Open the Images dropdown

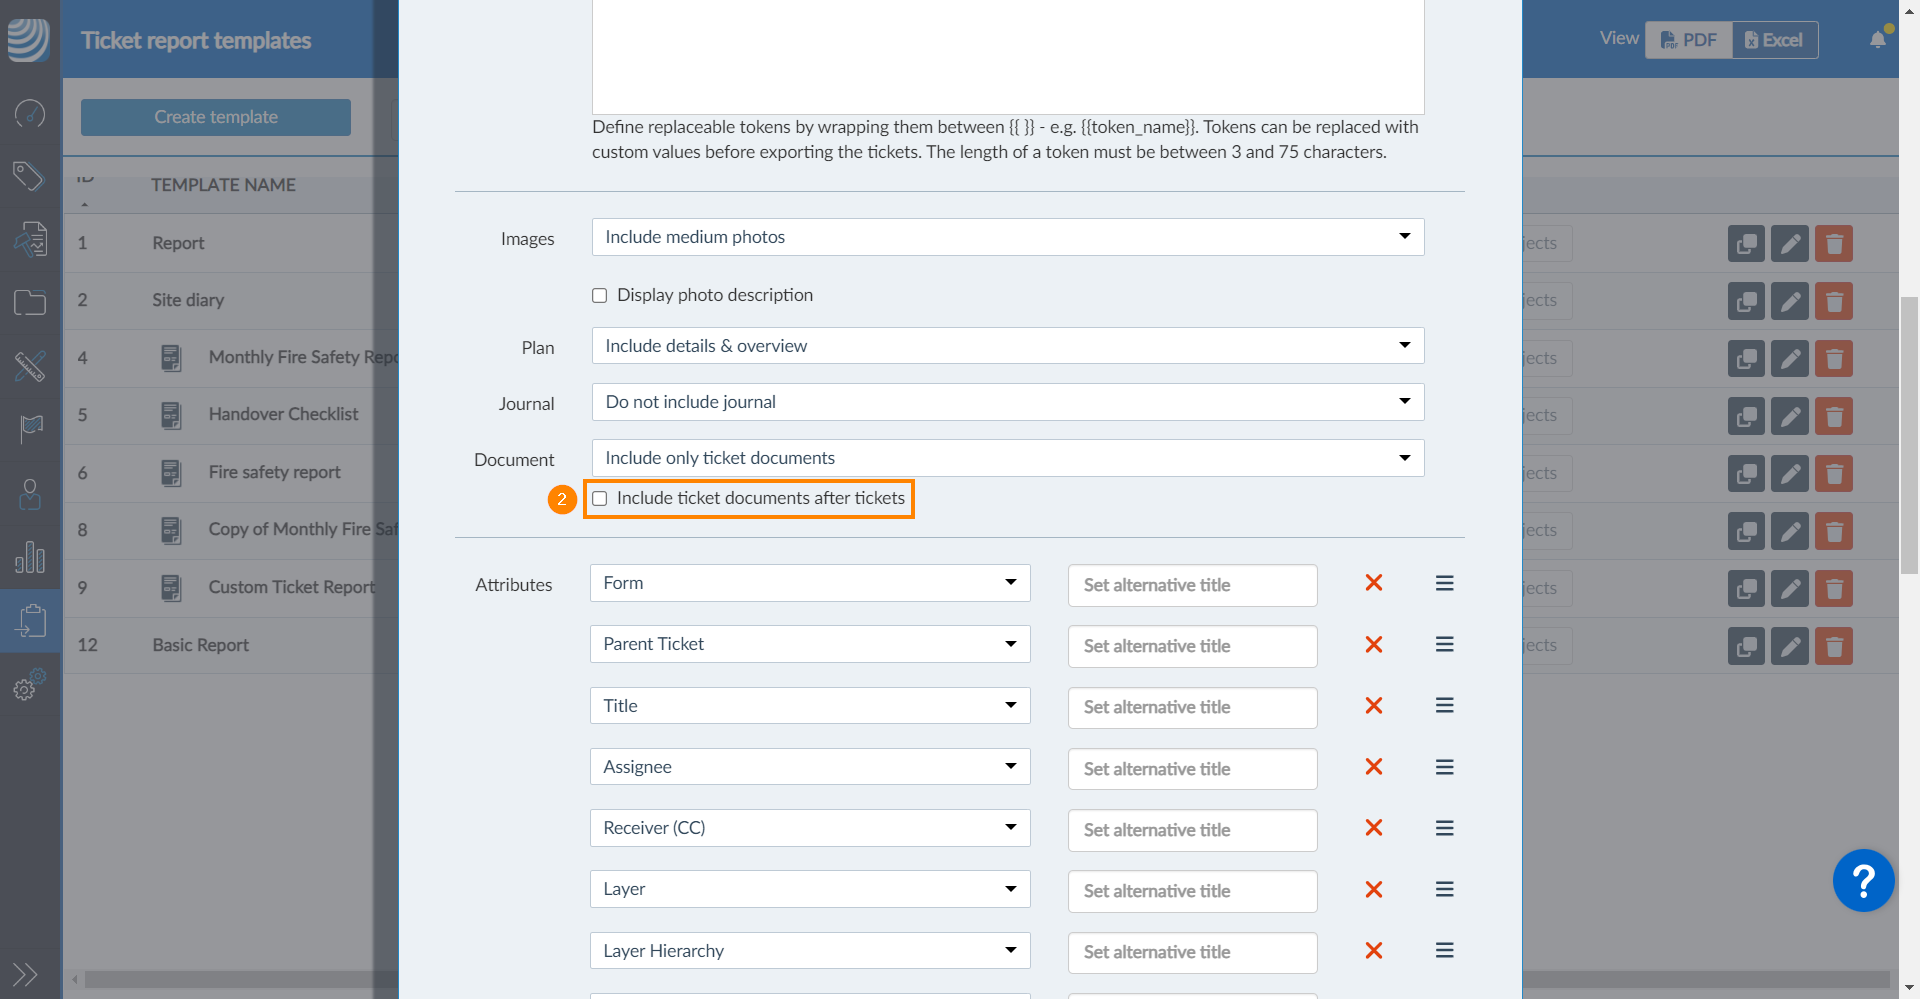1007,237
